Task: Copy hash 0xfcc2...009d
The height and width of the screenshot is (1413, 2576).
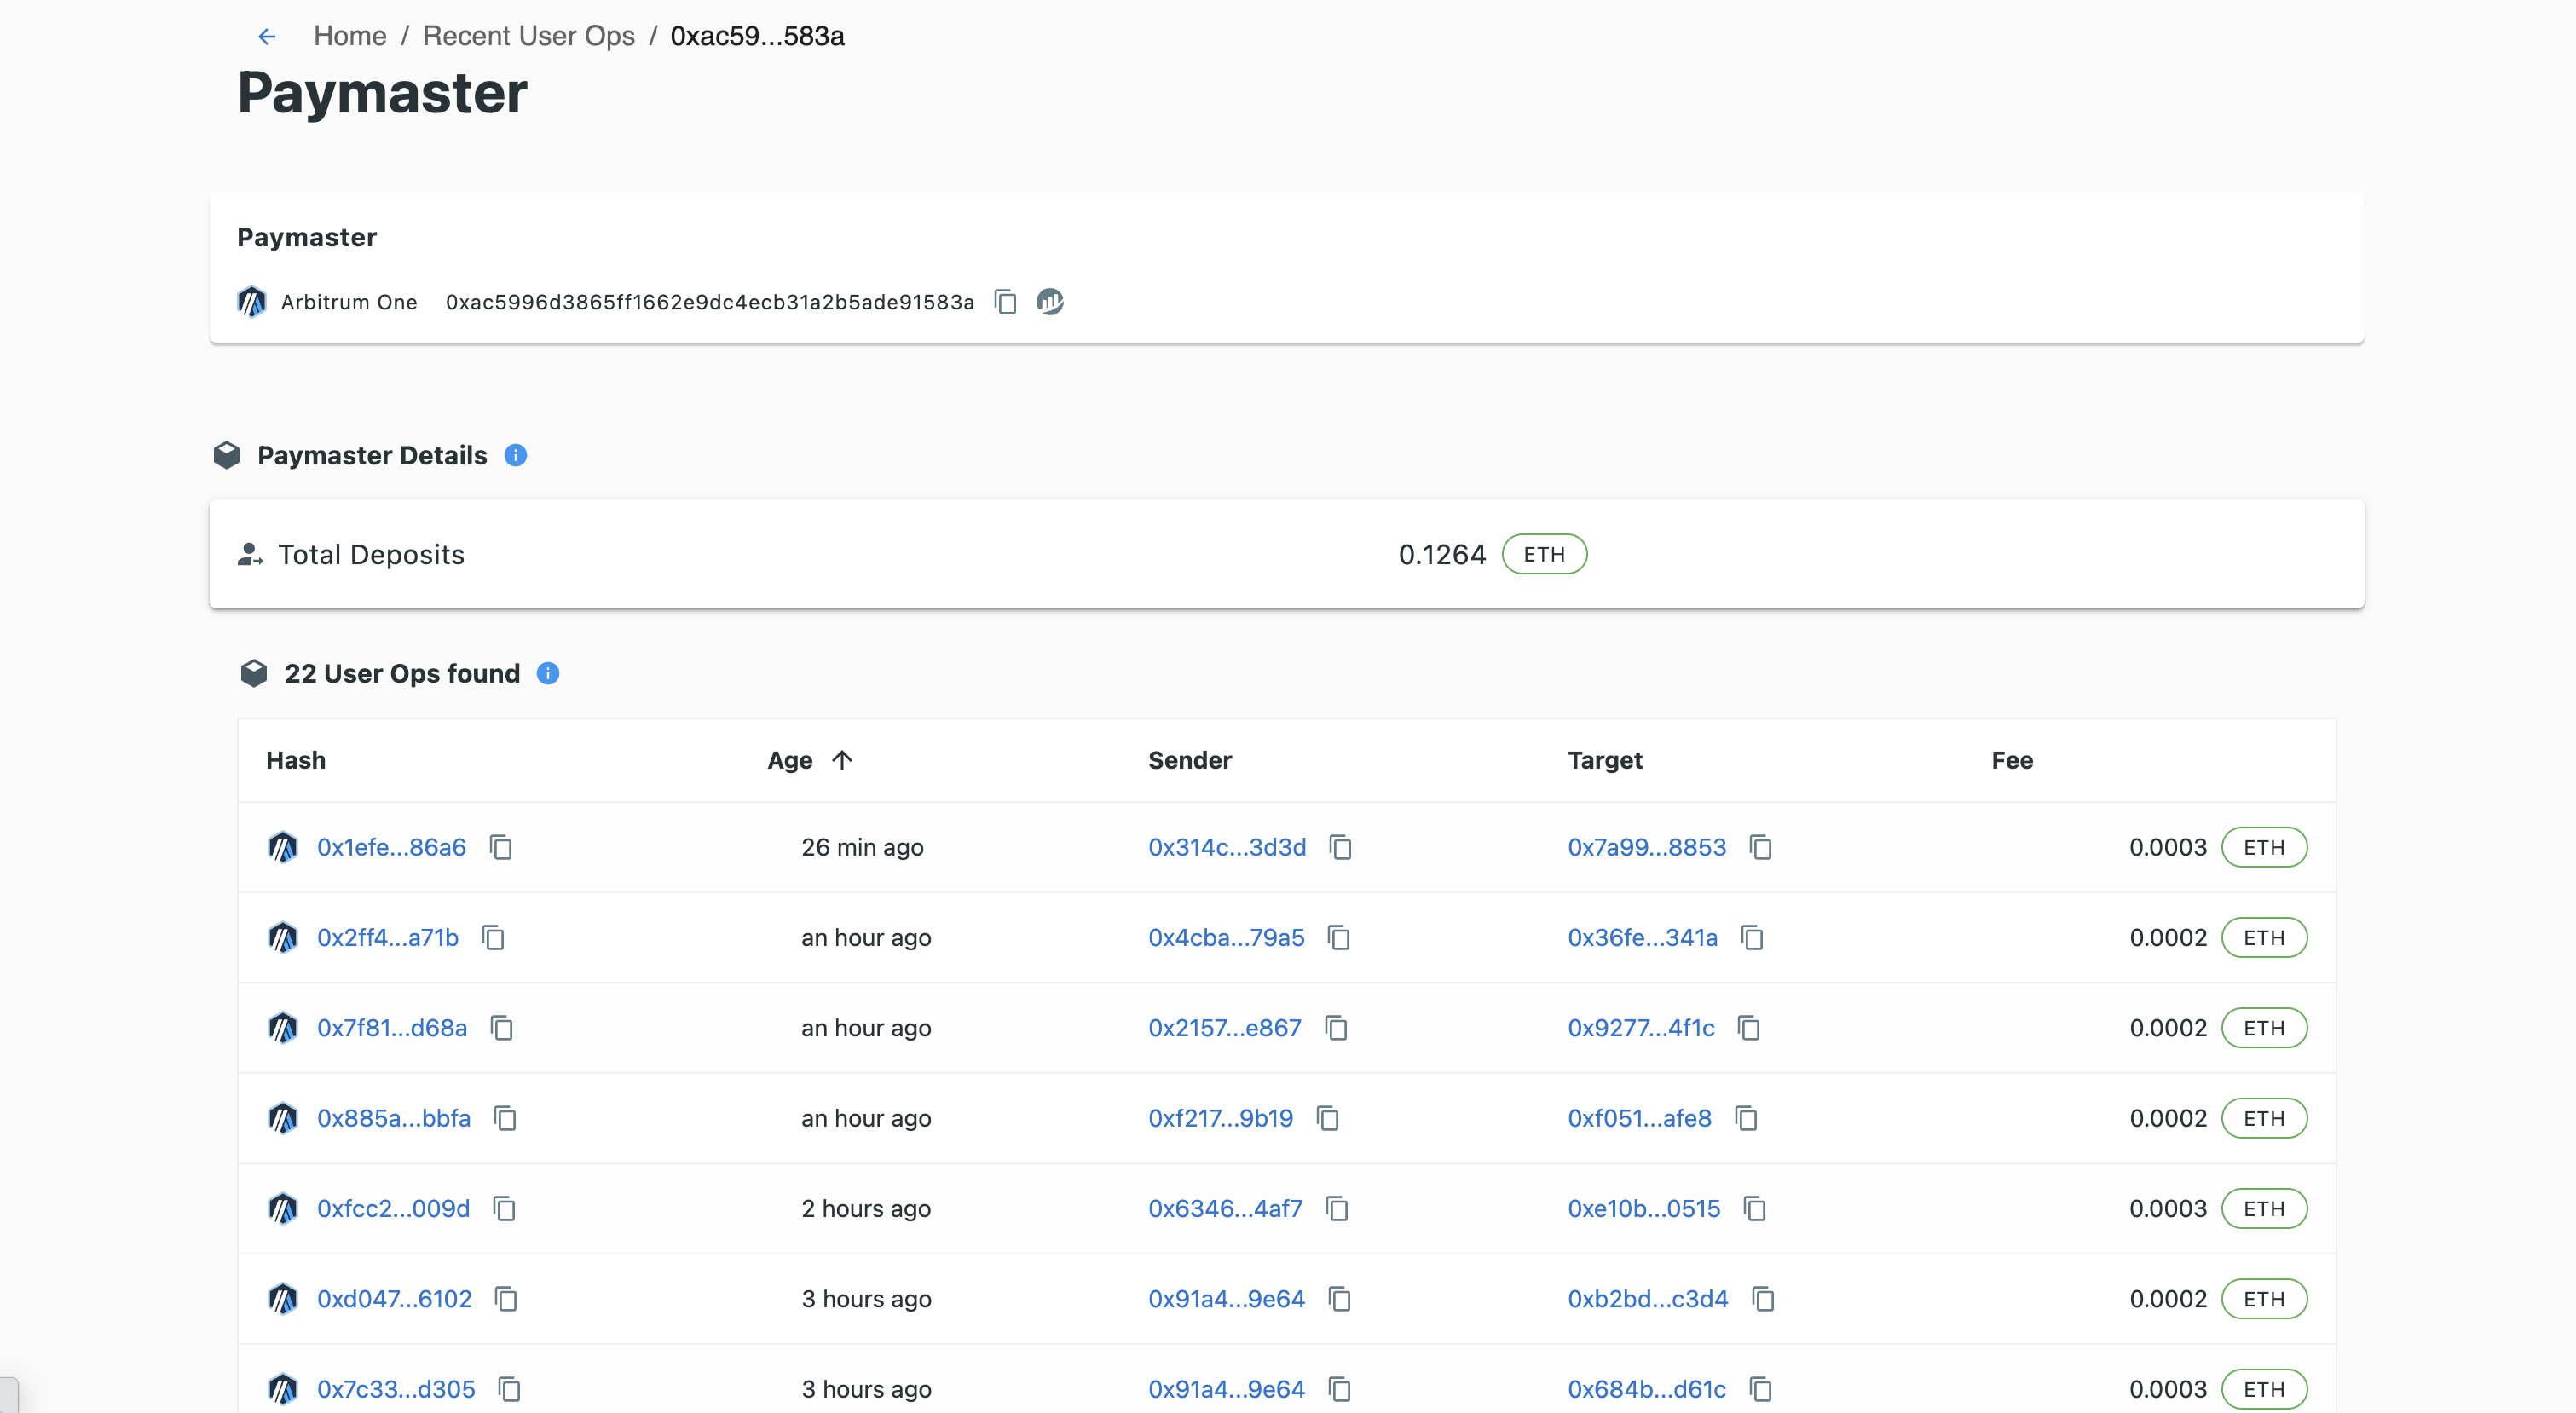Action: 504,1209
